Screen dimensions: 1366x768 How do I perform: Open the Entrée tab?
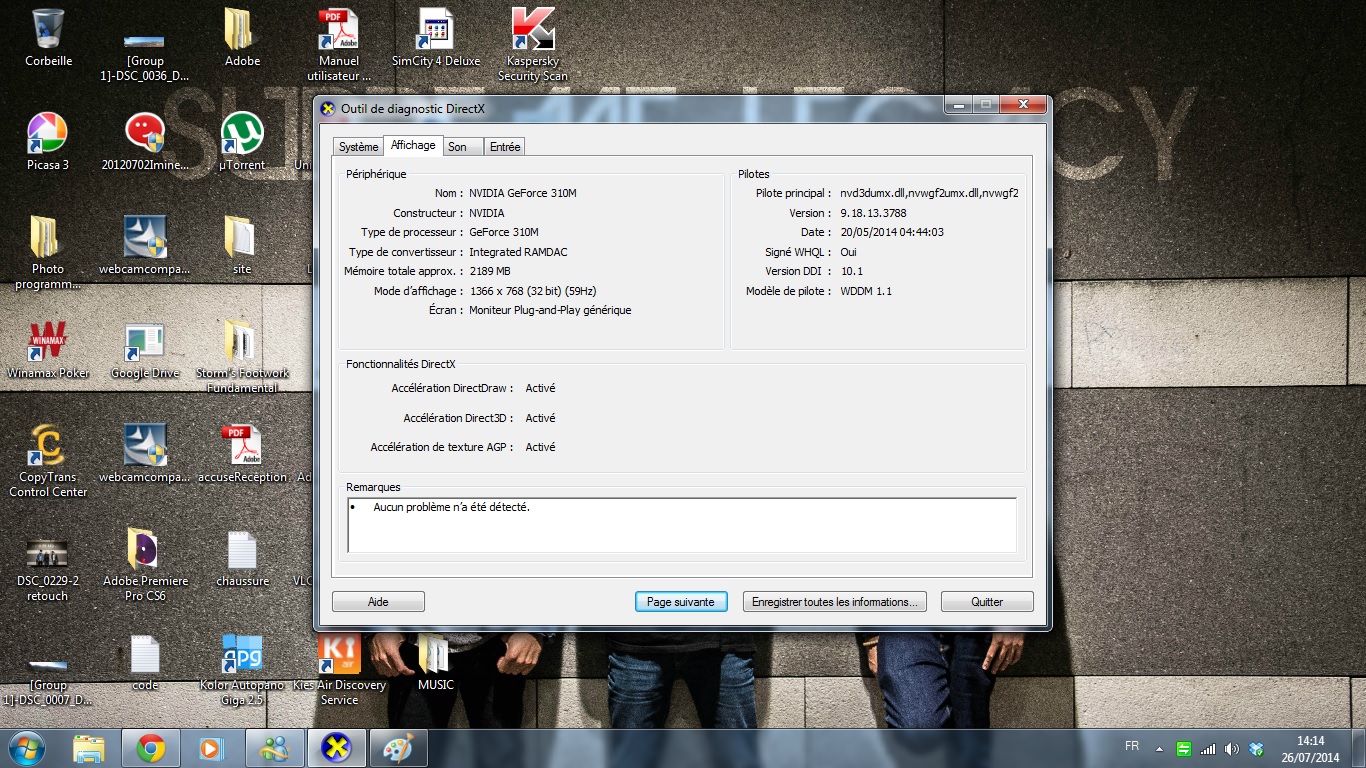click(x=505, y=147)
